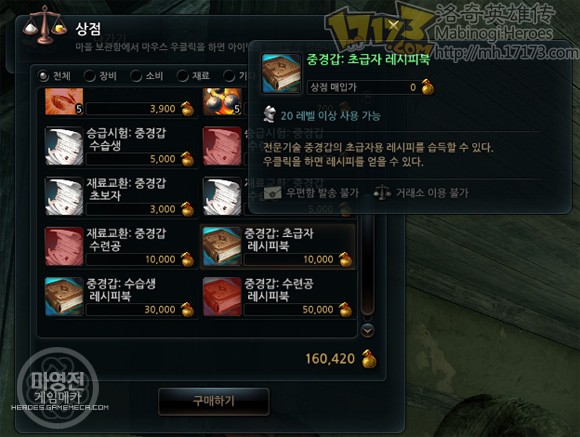Screen dimensions: 580x437
Task: Select the 재료교환: 중경갑 초보자 scroll icon
Action: (x=64, y=196)
